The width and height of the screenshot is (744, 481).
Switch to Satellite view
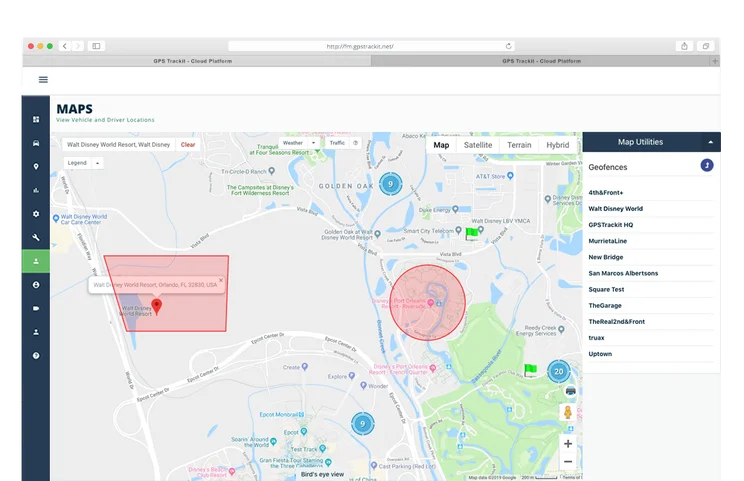tap(478, 145)
